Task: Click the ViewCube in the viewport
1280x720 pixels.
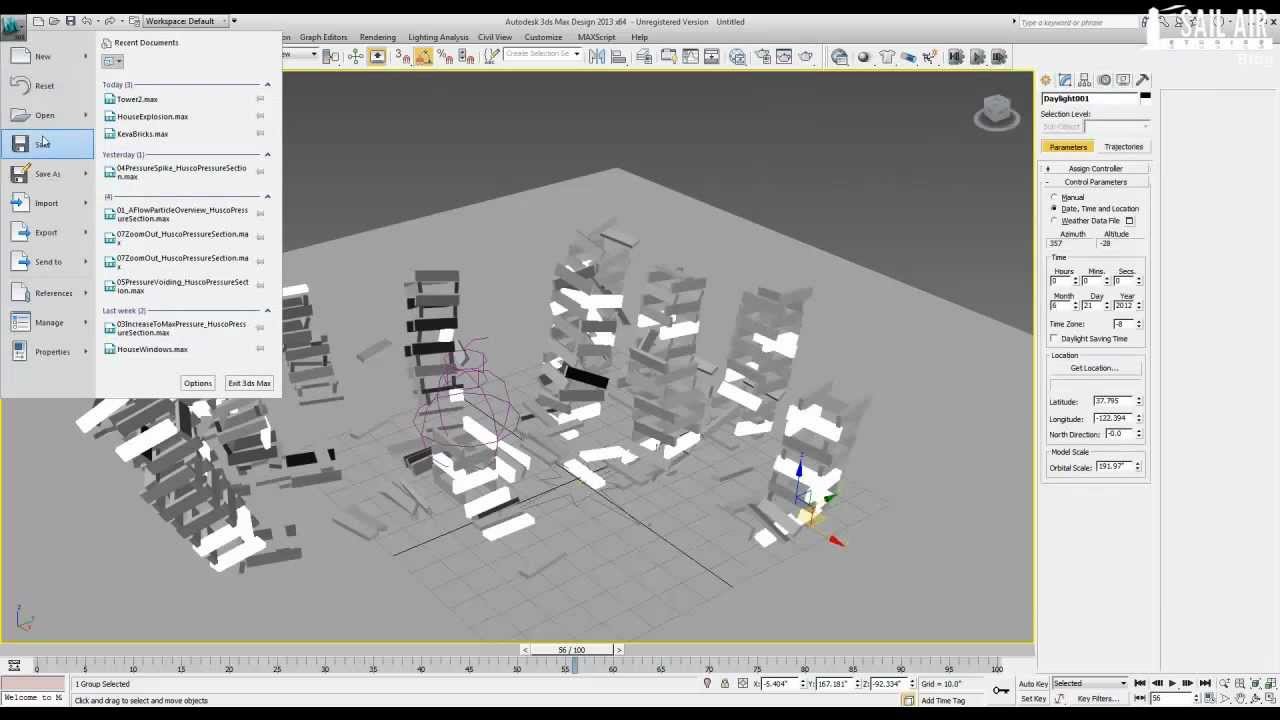Action: 996,112
